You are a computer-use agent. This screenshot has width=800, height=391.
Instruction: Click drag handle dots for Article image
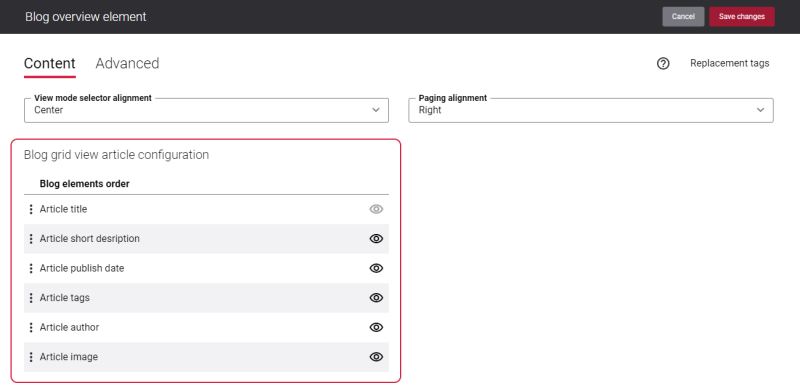click(31, 357)
